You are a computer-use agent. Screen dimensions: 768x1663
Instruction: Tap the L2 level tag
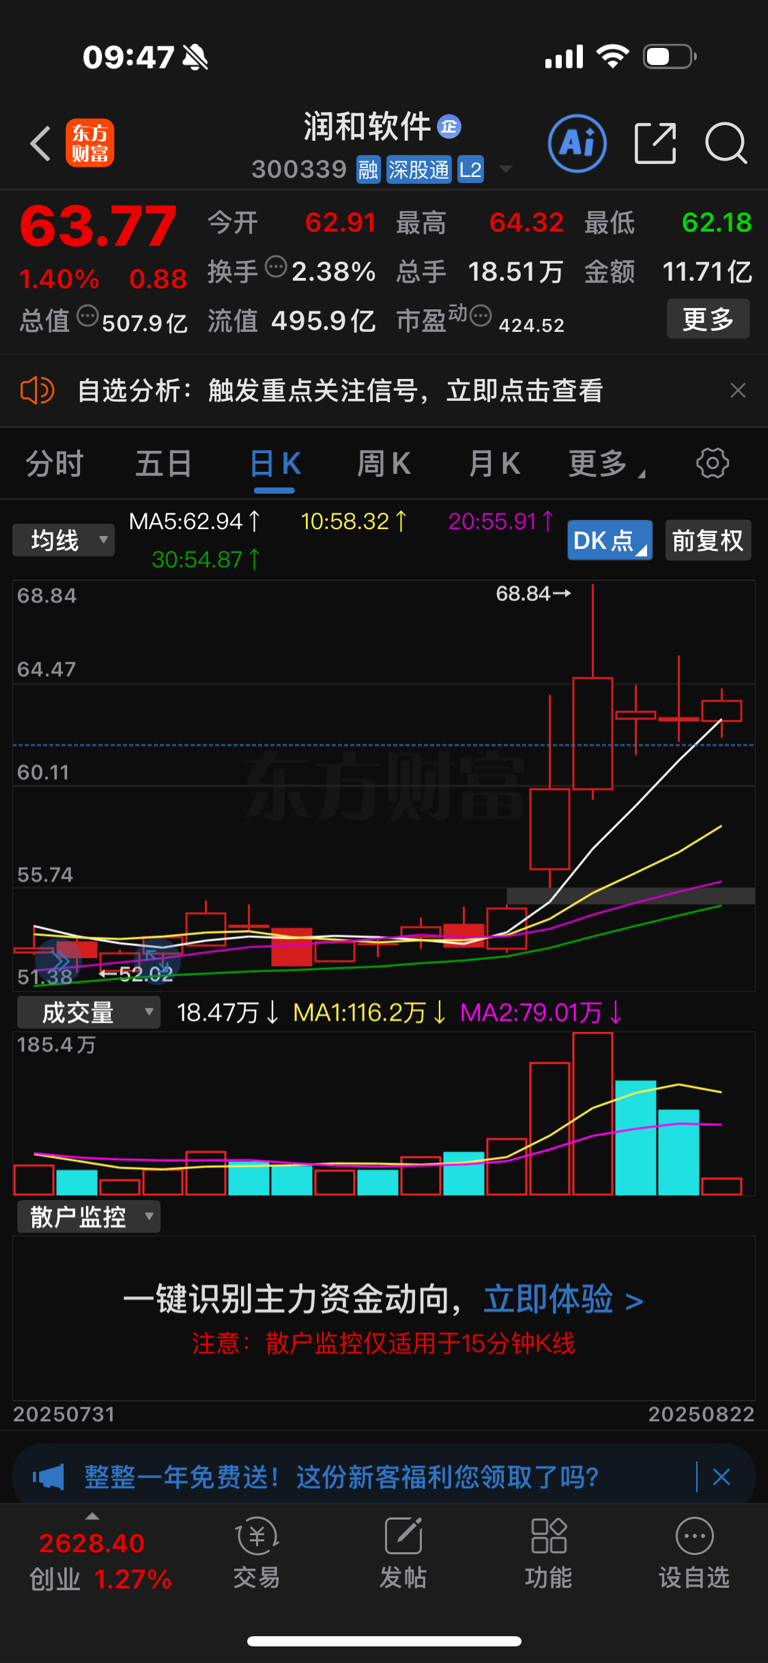(x=470, y=170)
